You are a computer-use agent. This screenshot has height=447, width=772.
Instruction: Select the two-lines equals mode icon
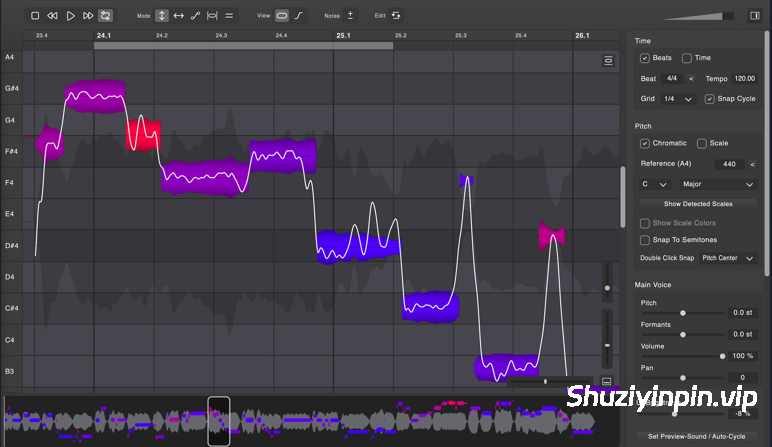pyautogui.click(x=229, y=16)
